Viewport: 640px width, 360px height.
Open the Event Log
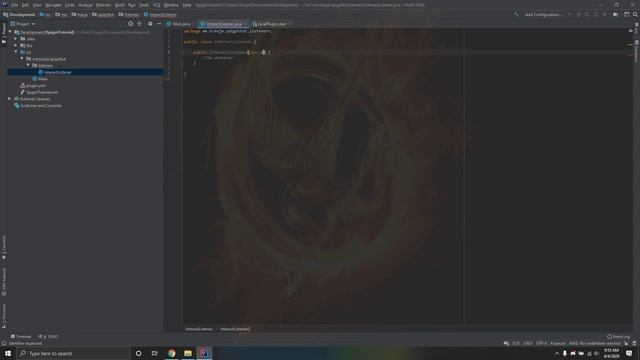point(618,337)
